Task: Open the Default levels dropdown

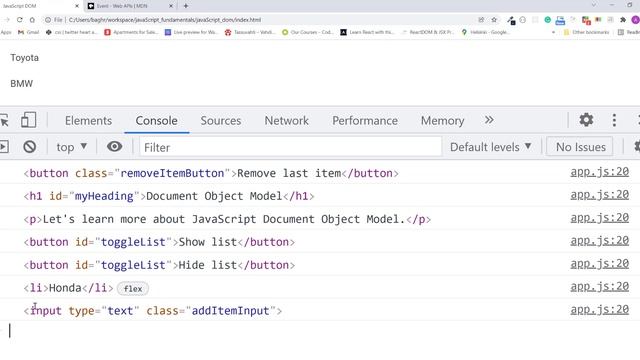Action: (490, 147)
